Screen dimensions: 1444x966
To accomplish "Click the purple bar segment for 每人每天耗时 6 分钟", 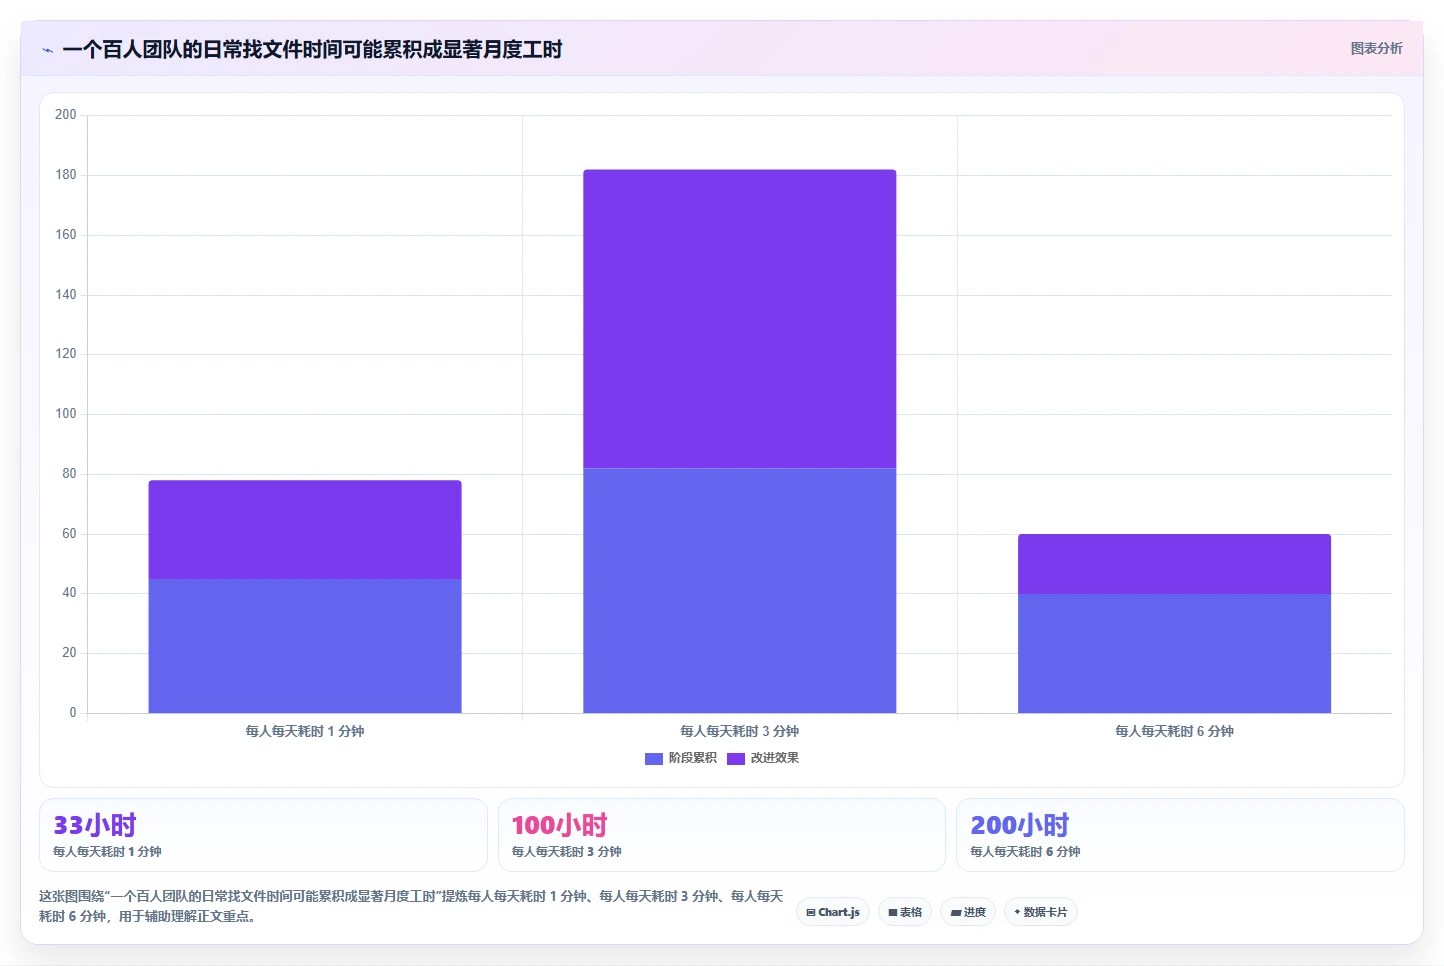I will click(1174, 565).
